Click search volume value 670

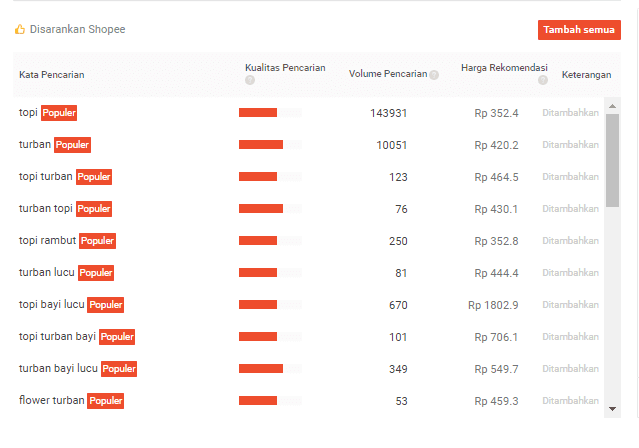[398, 305]
